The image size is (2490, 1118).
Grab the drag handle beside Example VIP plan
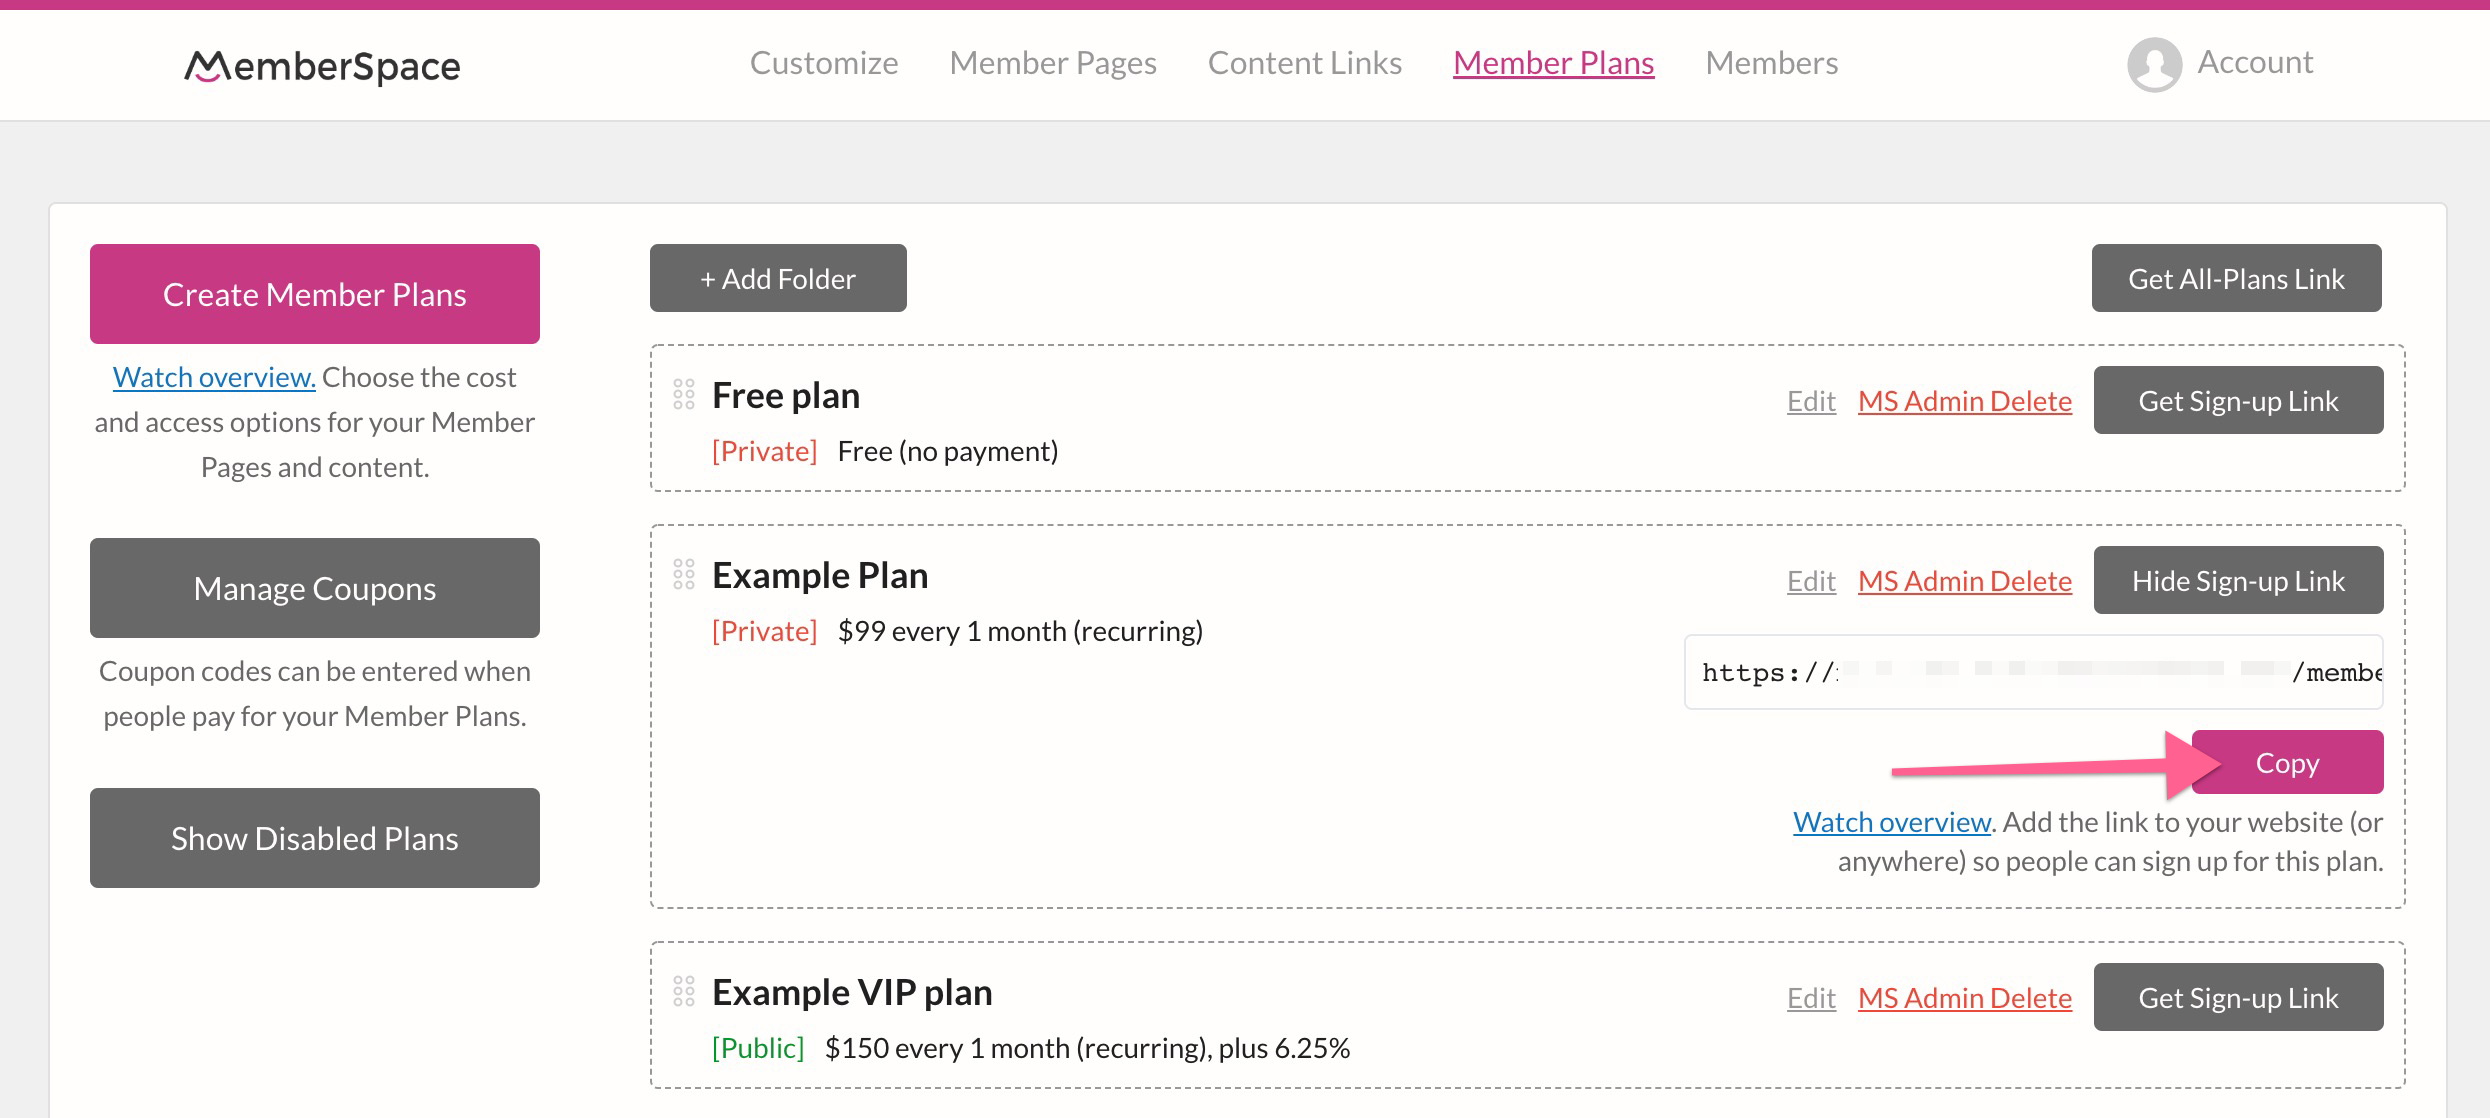click(x=686, y=992)
